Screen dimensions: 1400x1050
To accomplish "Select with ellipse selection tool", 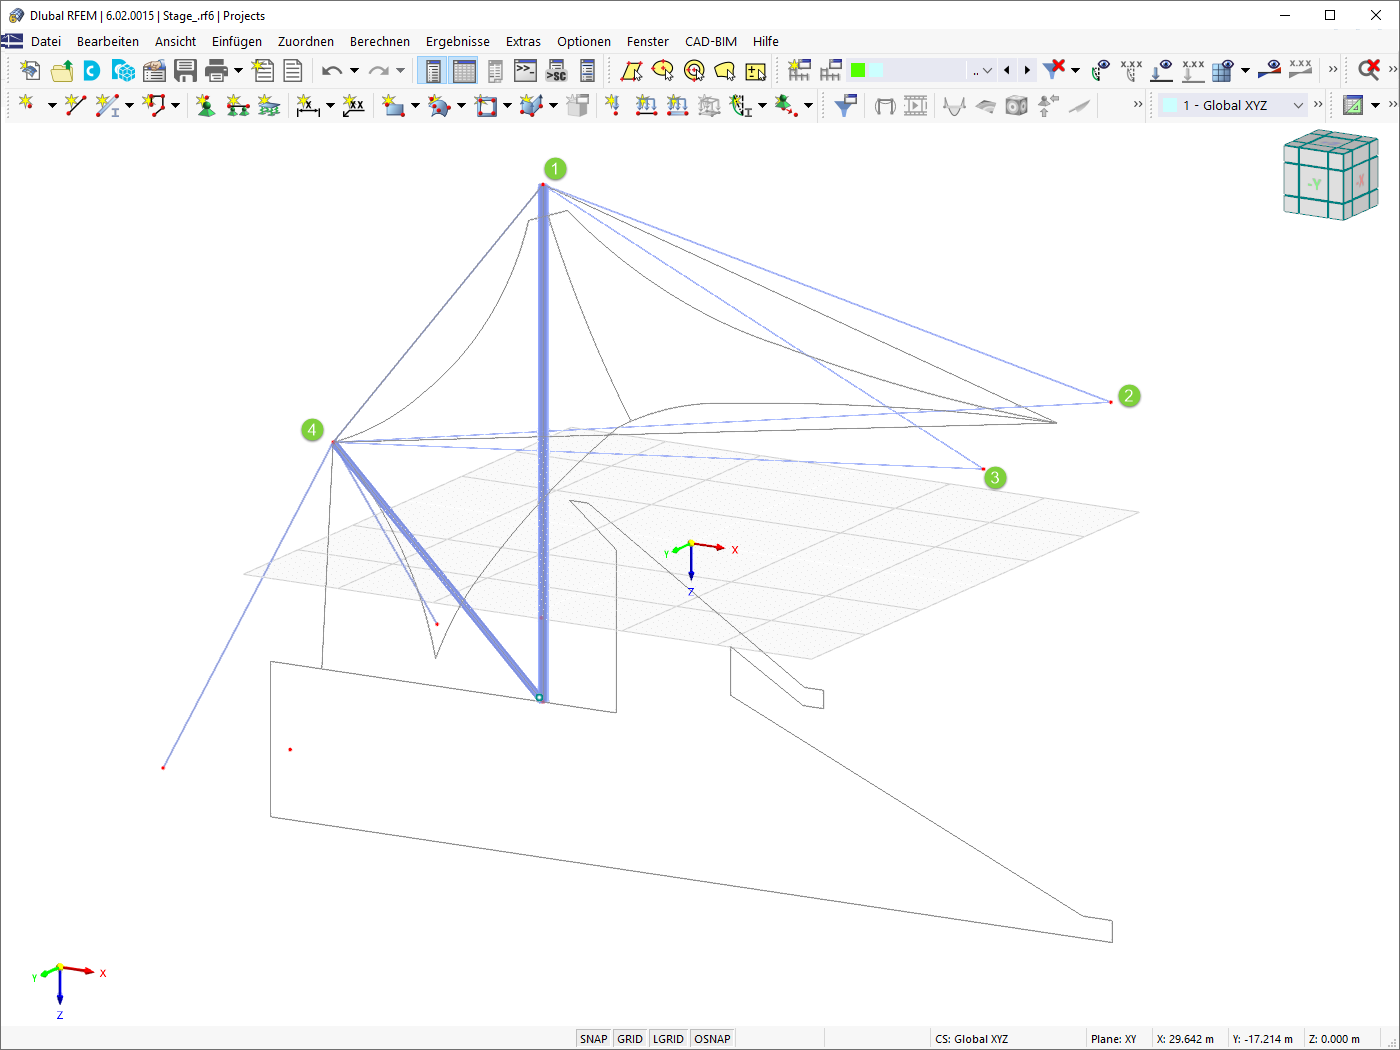I will 662,71.
